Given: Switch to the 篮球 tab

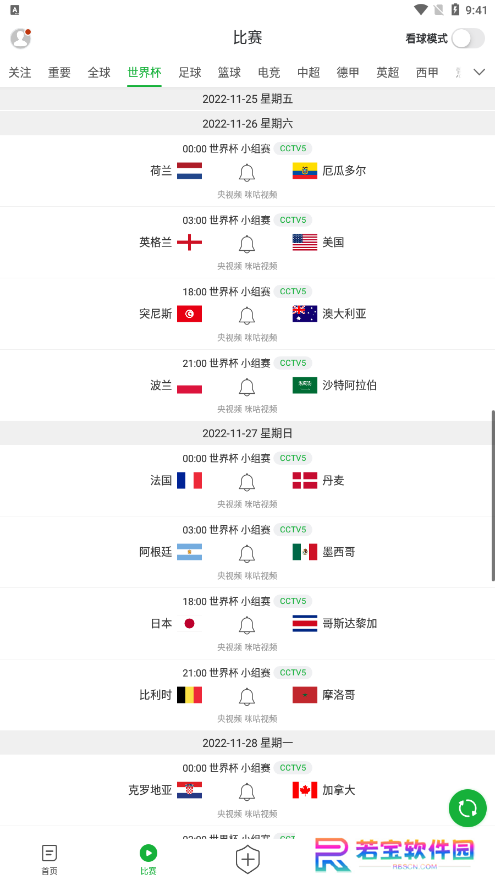Looking at the screenshot, I should (229, 72).
